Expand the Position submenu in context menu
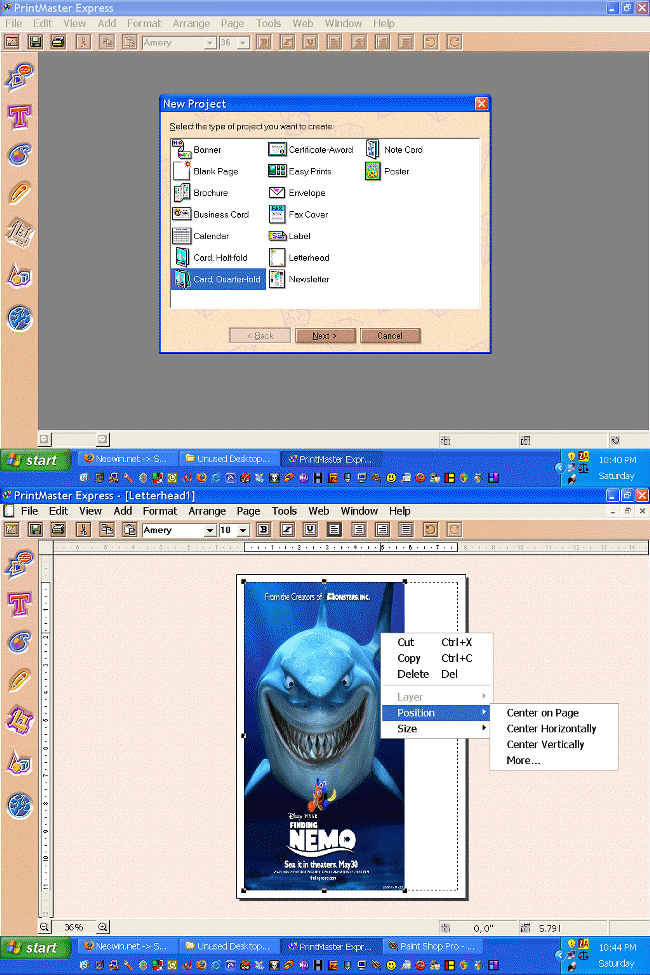650x975 pixels. 437,713
